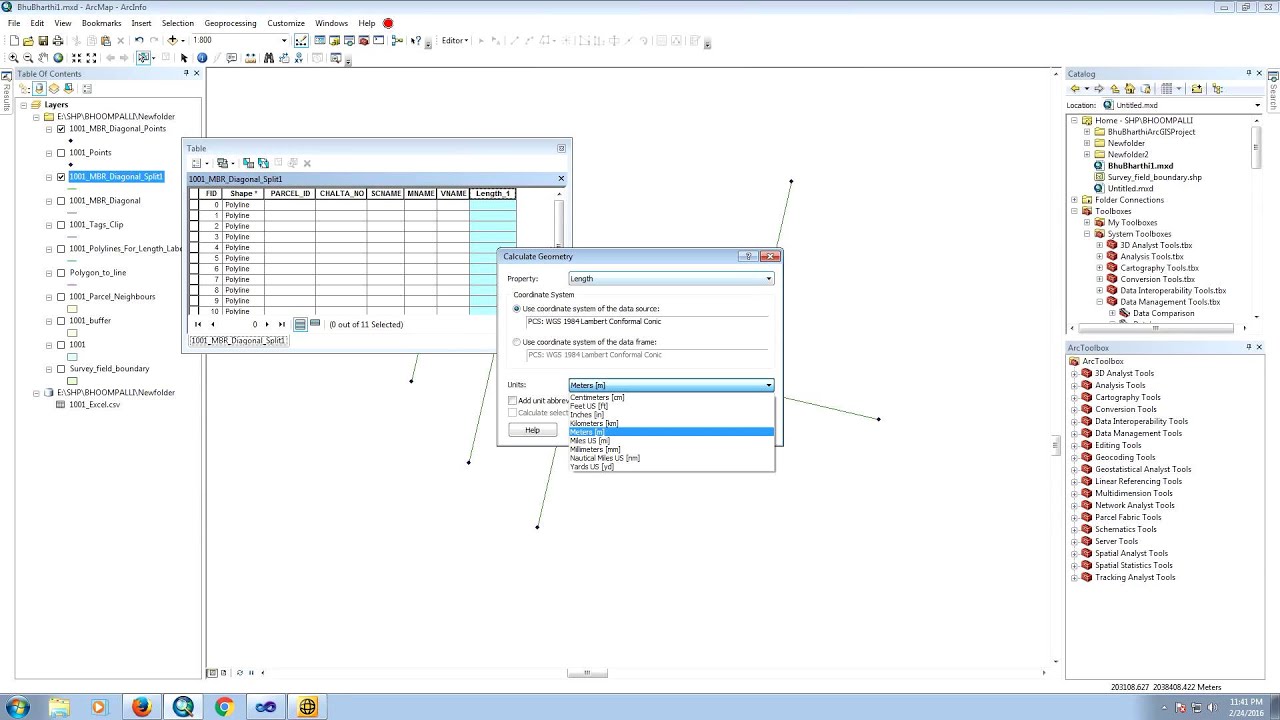Choose Kilometers [km] from units list

671,423
